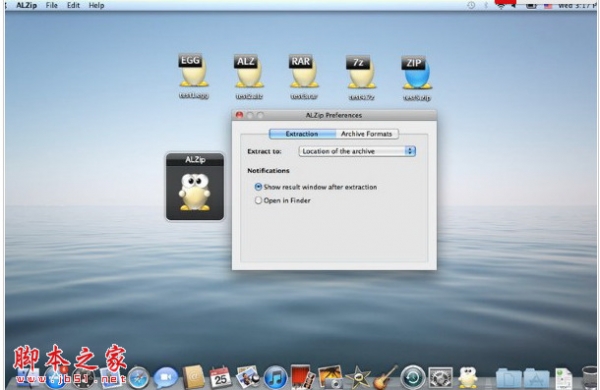Close the ALZip Preferences window

point(240,115)
